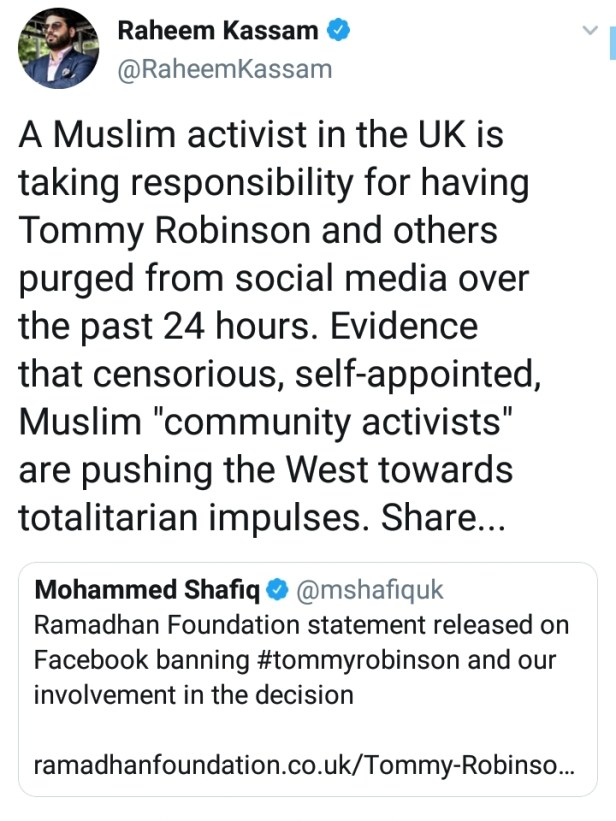Click the "A Muslim activist in the UK" line
The width and height of the screenshot is (616, 821).
coord(259,136)
